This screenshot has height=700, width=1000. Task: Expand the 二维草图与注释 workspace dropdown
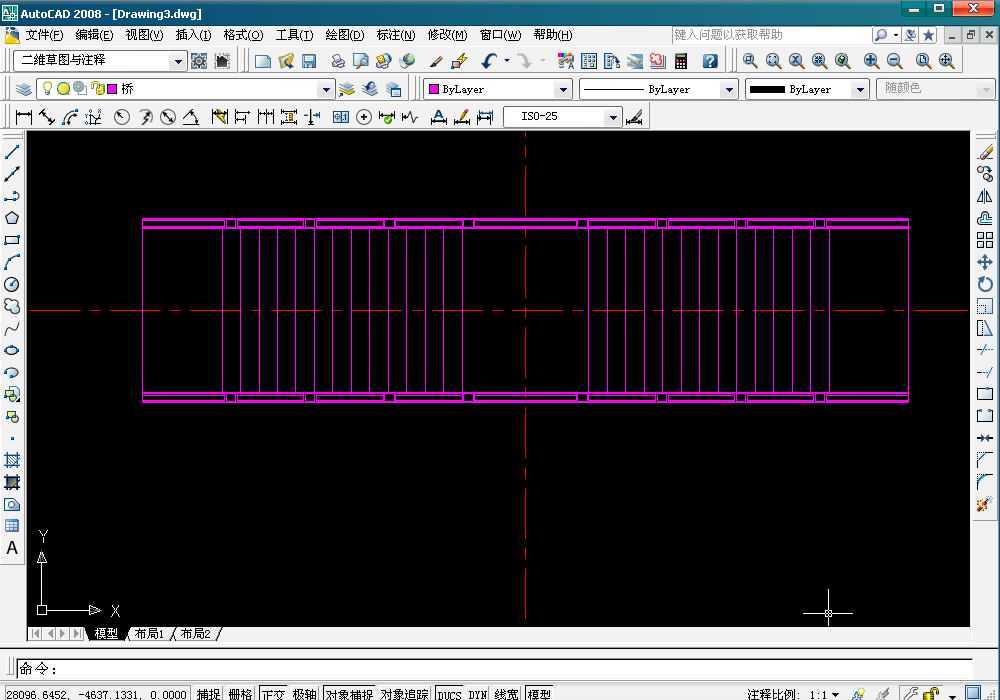pyautogui.click(x=178, y=61)
